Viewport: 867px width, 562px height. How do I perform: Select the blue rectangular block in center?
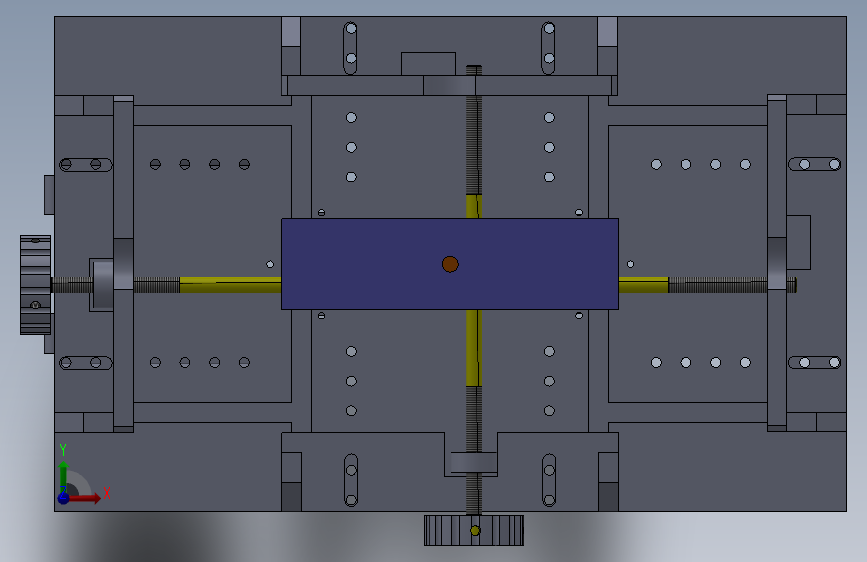pos(450,264)
